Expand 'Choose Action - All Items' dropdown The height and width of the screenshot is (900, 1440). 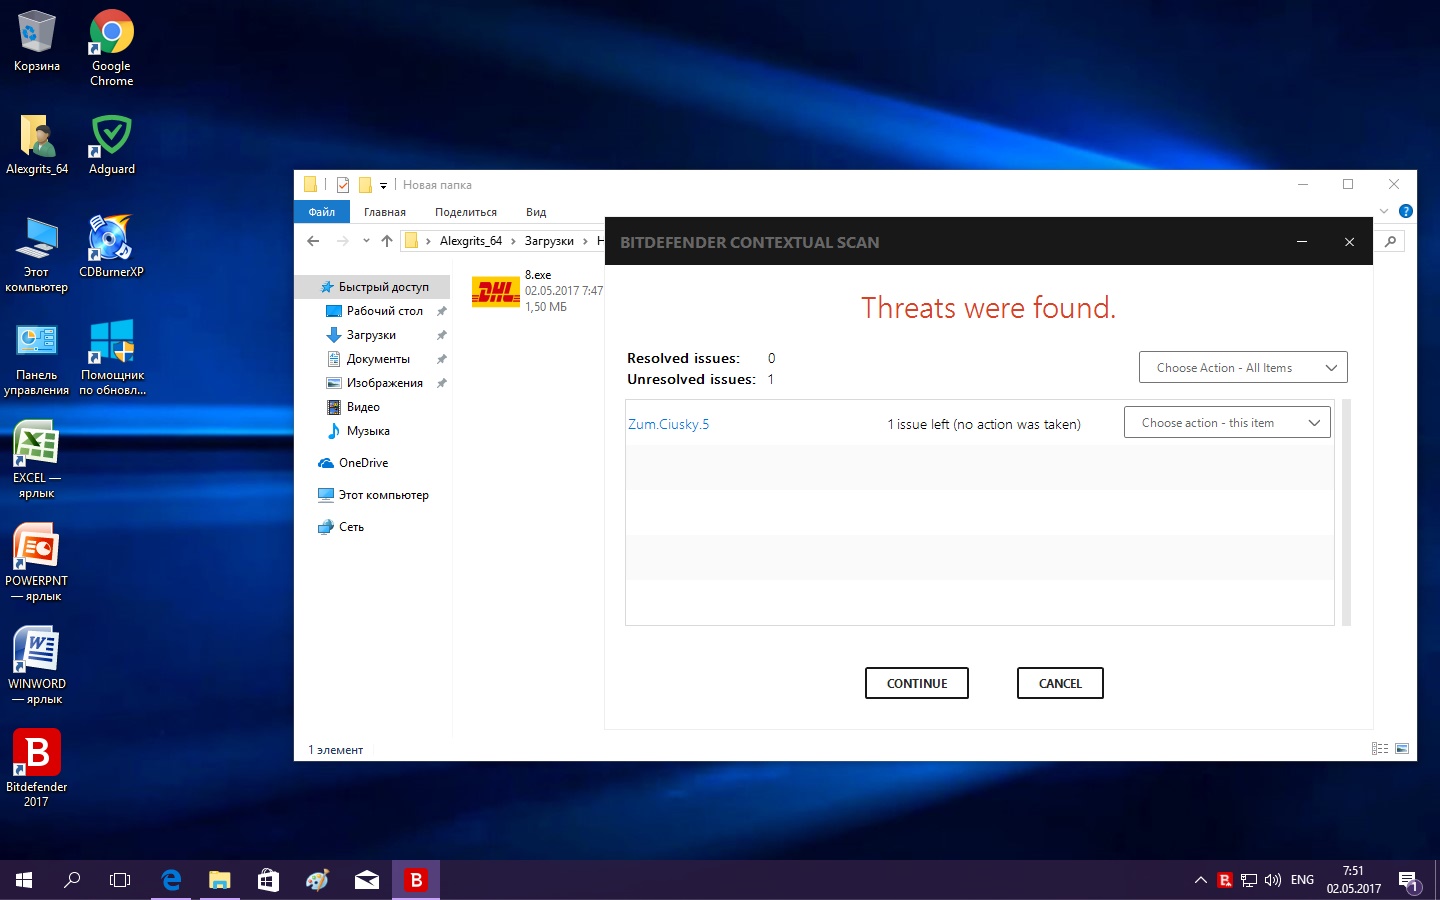coord(1243,368)
